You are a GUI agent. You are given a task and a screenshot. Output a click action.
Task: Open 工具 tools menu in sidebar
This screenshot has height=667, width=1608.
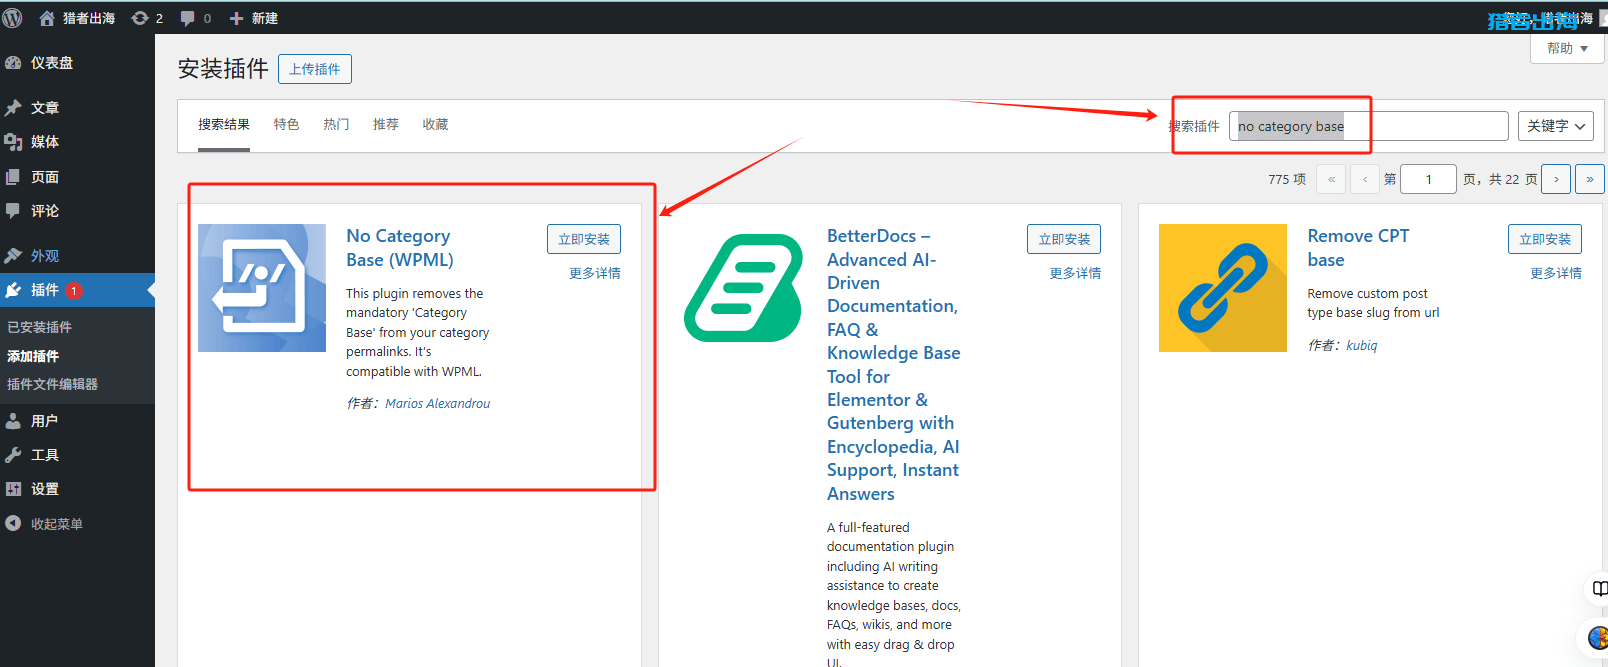click(x=44, y=455)
